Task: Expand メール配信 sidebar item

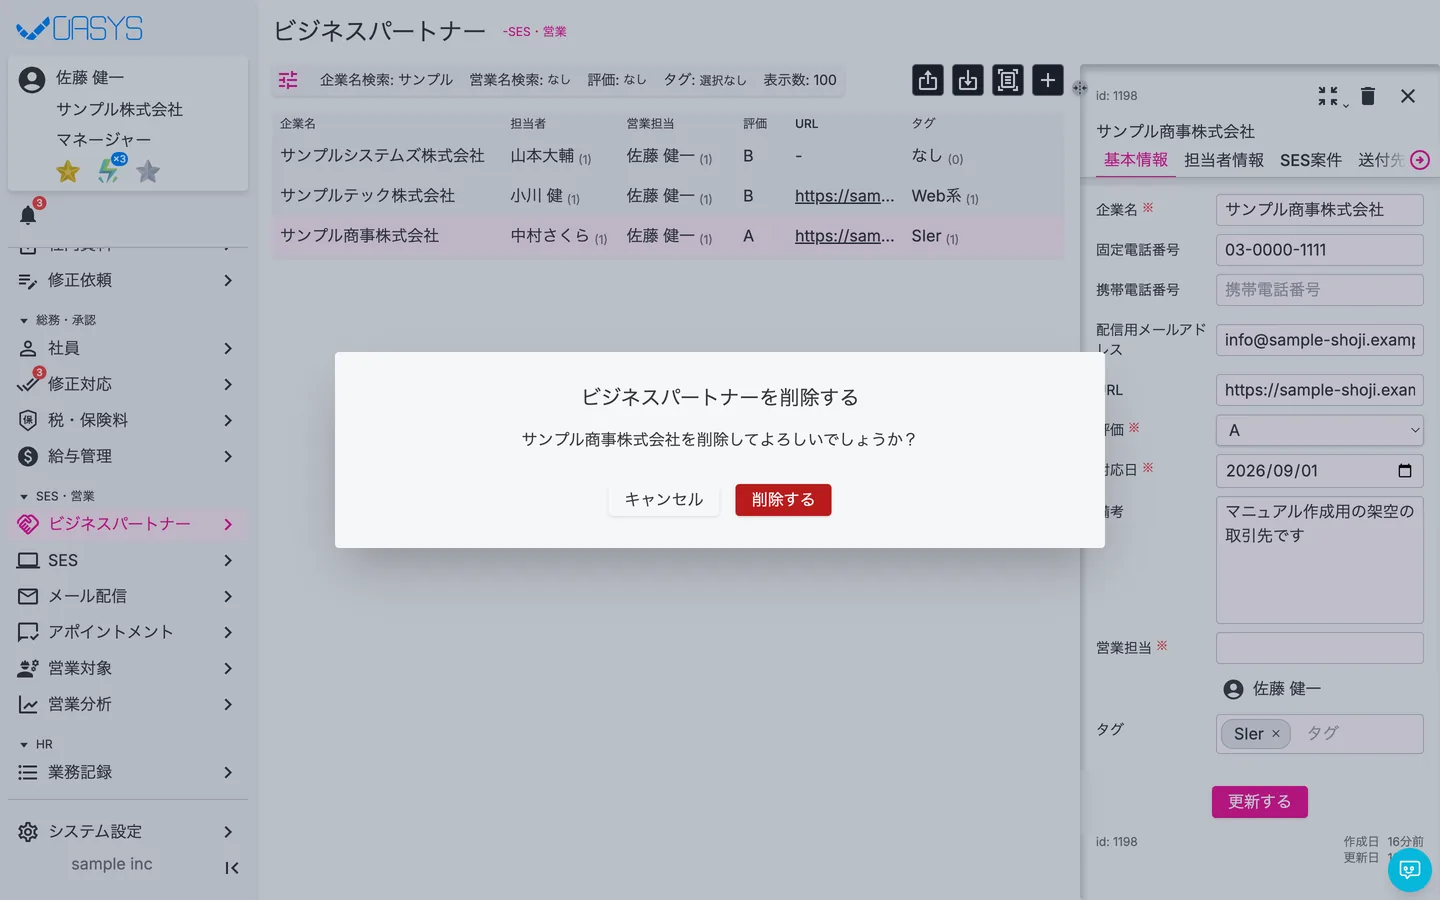Action: (128, 597)
